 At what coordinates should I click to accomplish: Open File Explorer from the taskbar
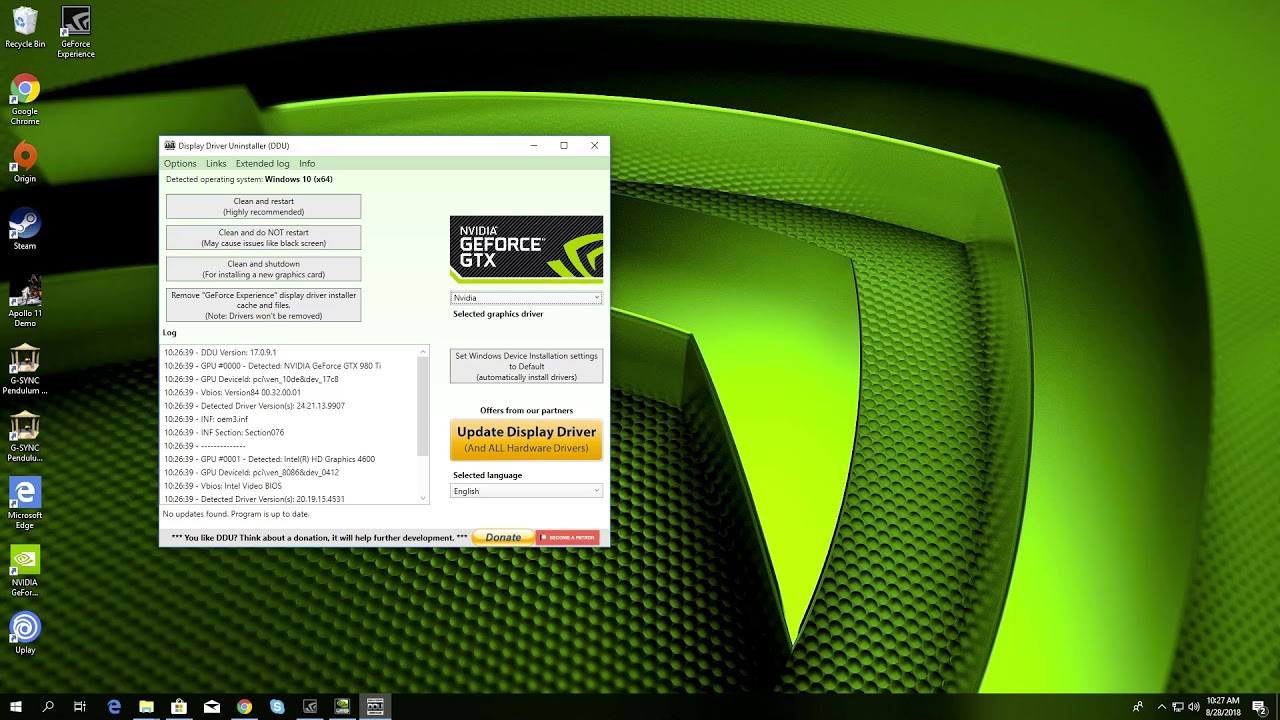click(147, 707)
